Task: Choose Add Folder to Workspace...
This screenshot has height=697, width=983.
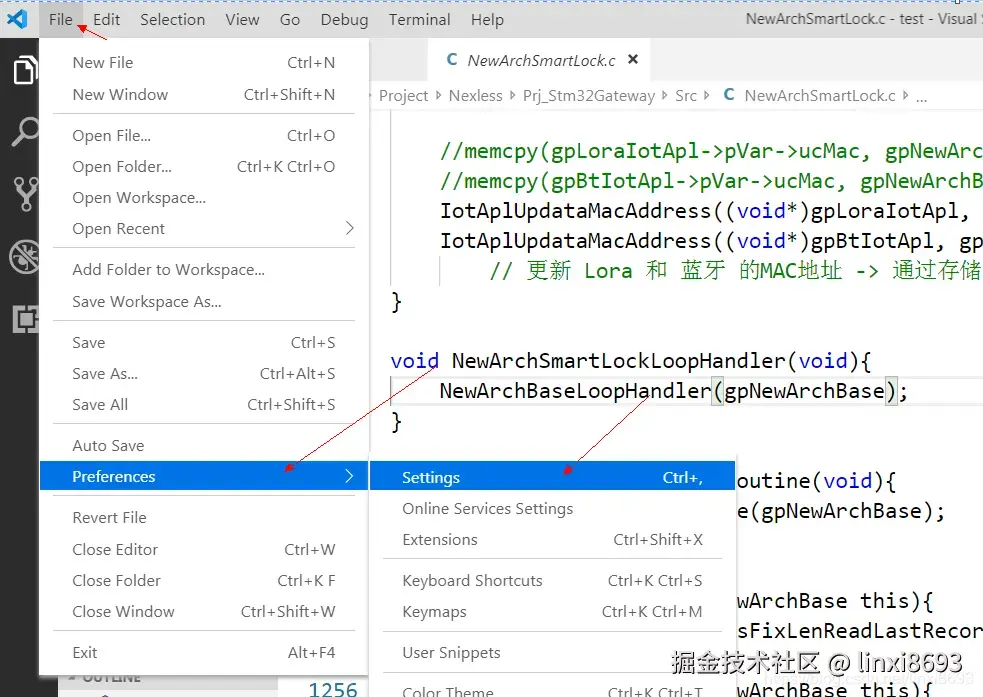Action: click(x=204, y=270)
